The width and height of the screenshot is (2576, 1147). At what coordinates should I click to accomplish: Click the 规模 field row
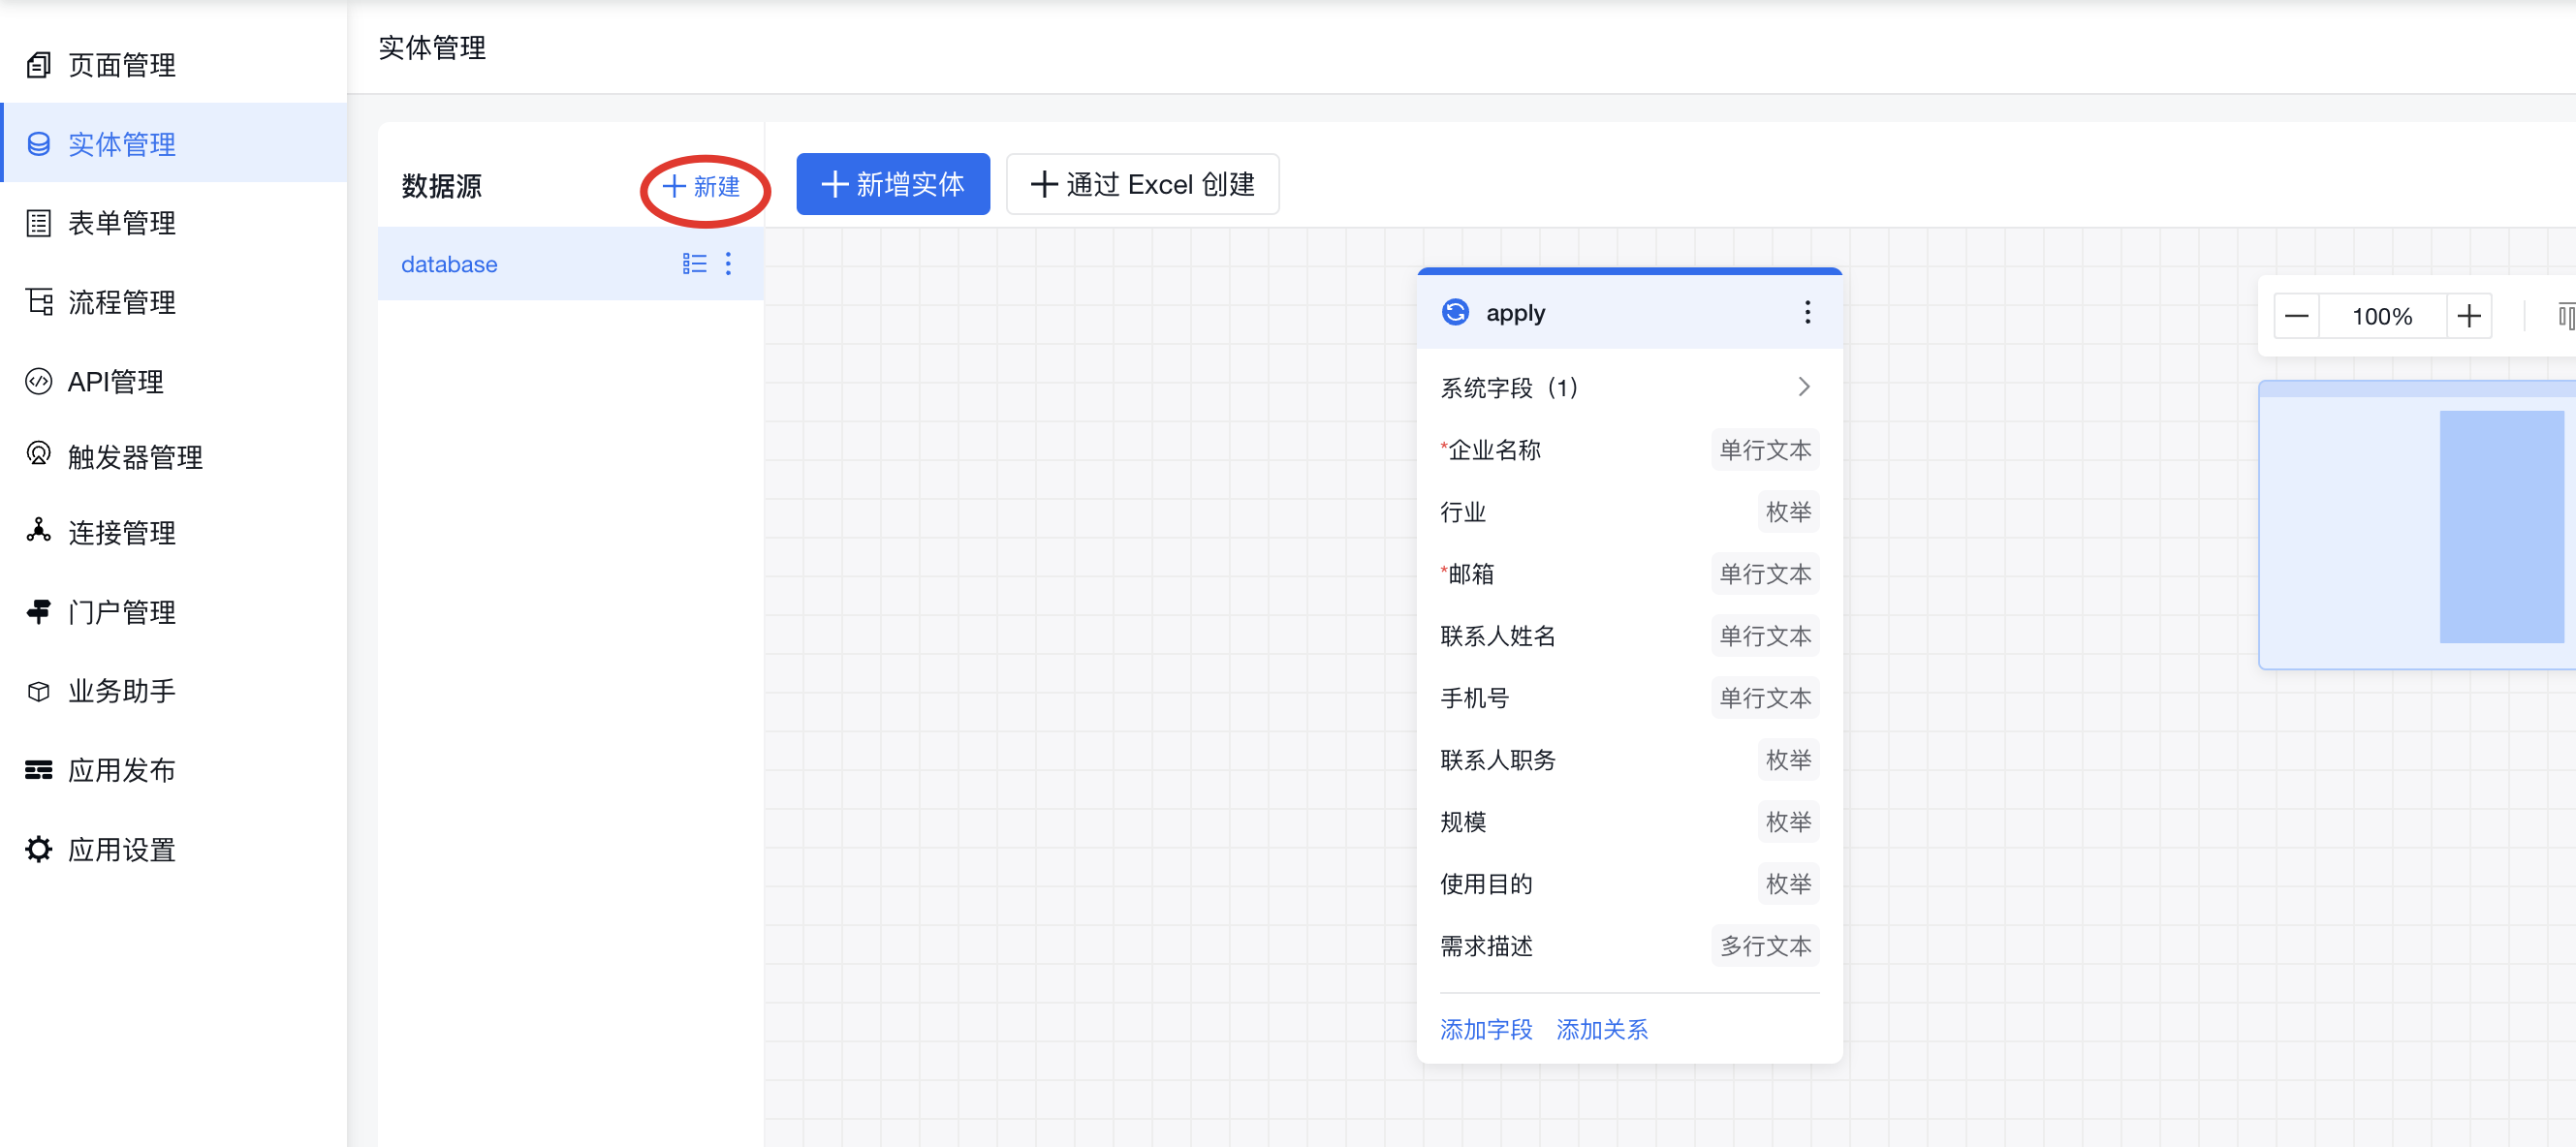[x=1629, y=822]
